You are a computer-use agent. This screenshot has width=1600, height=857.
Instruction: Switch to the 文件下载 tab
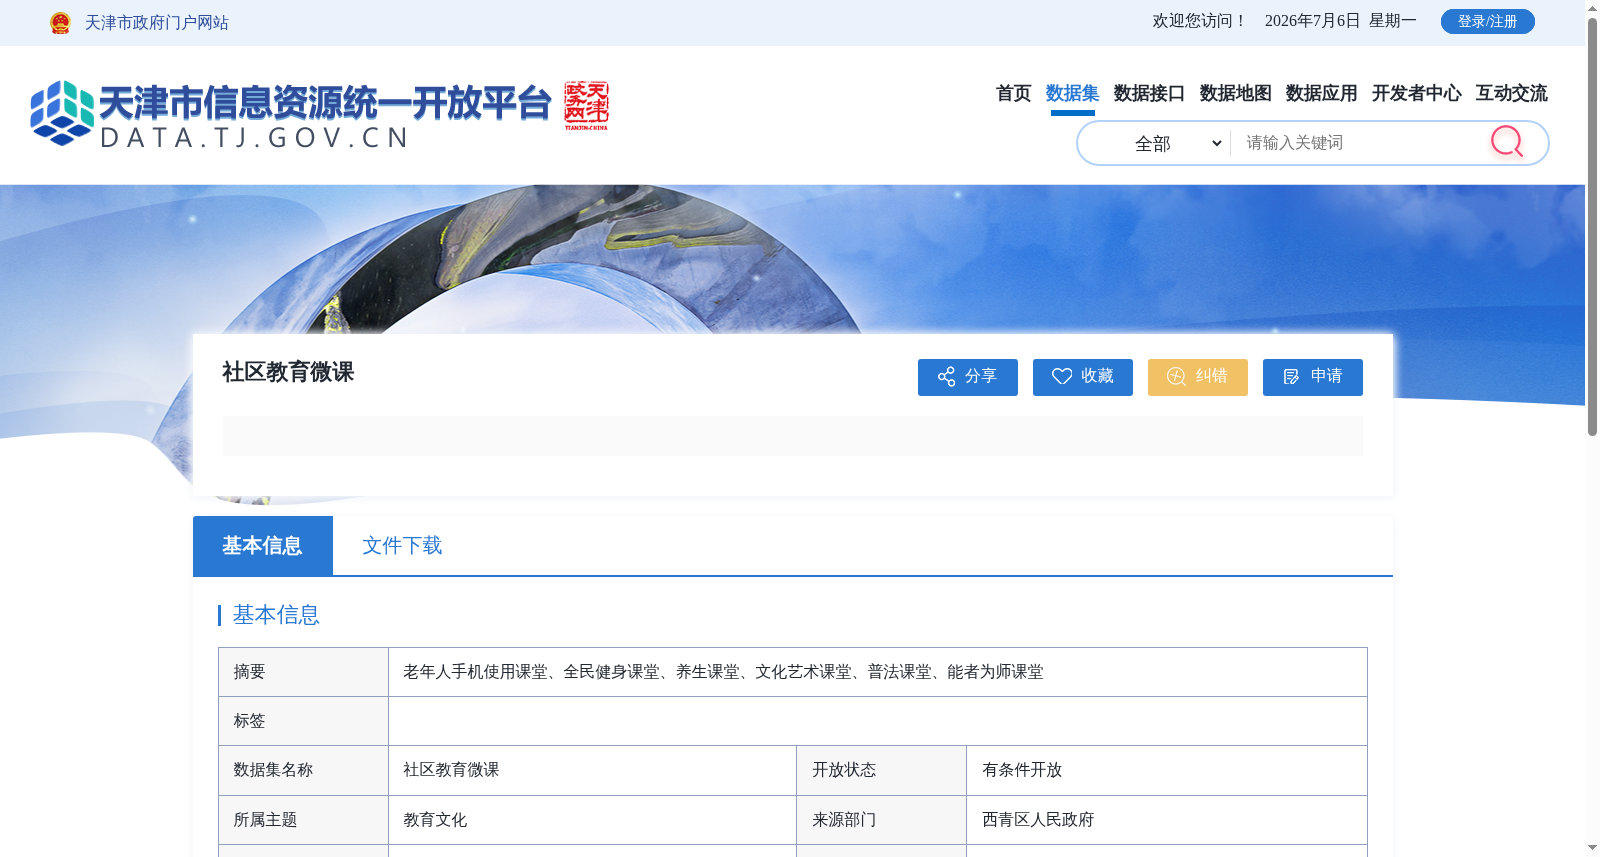click(x=402, y=546)
